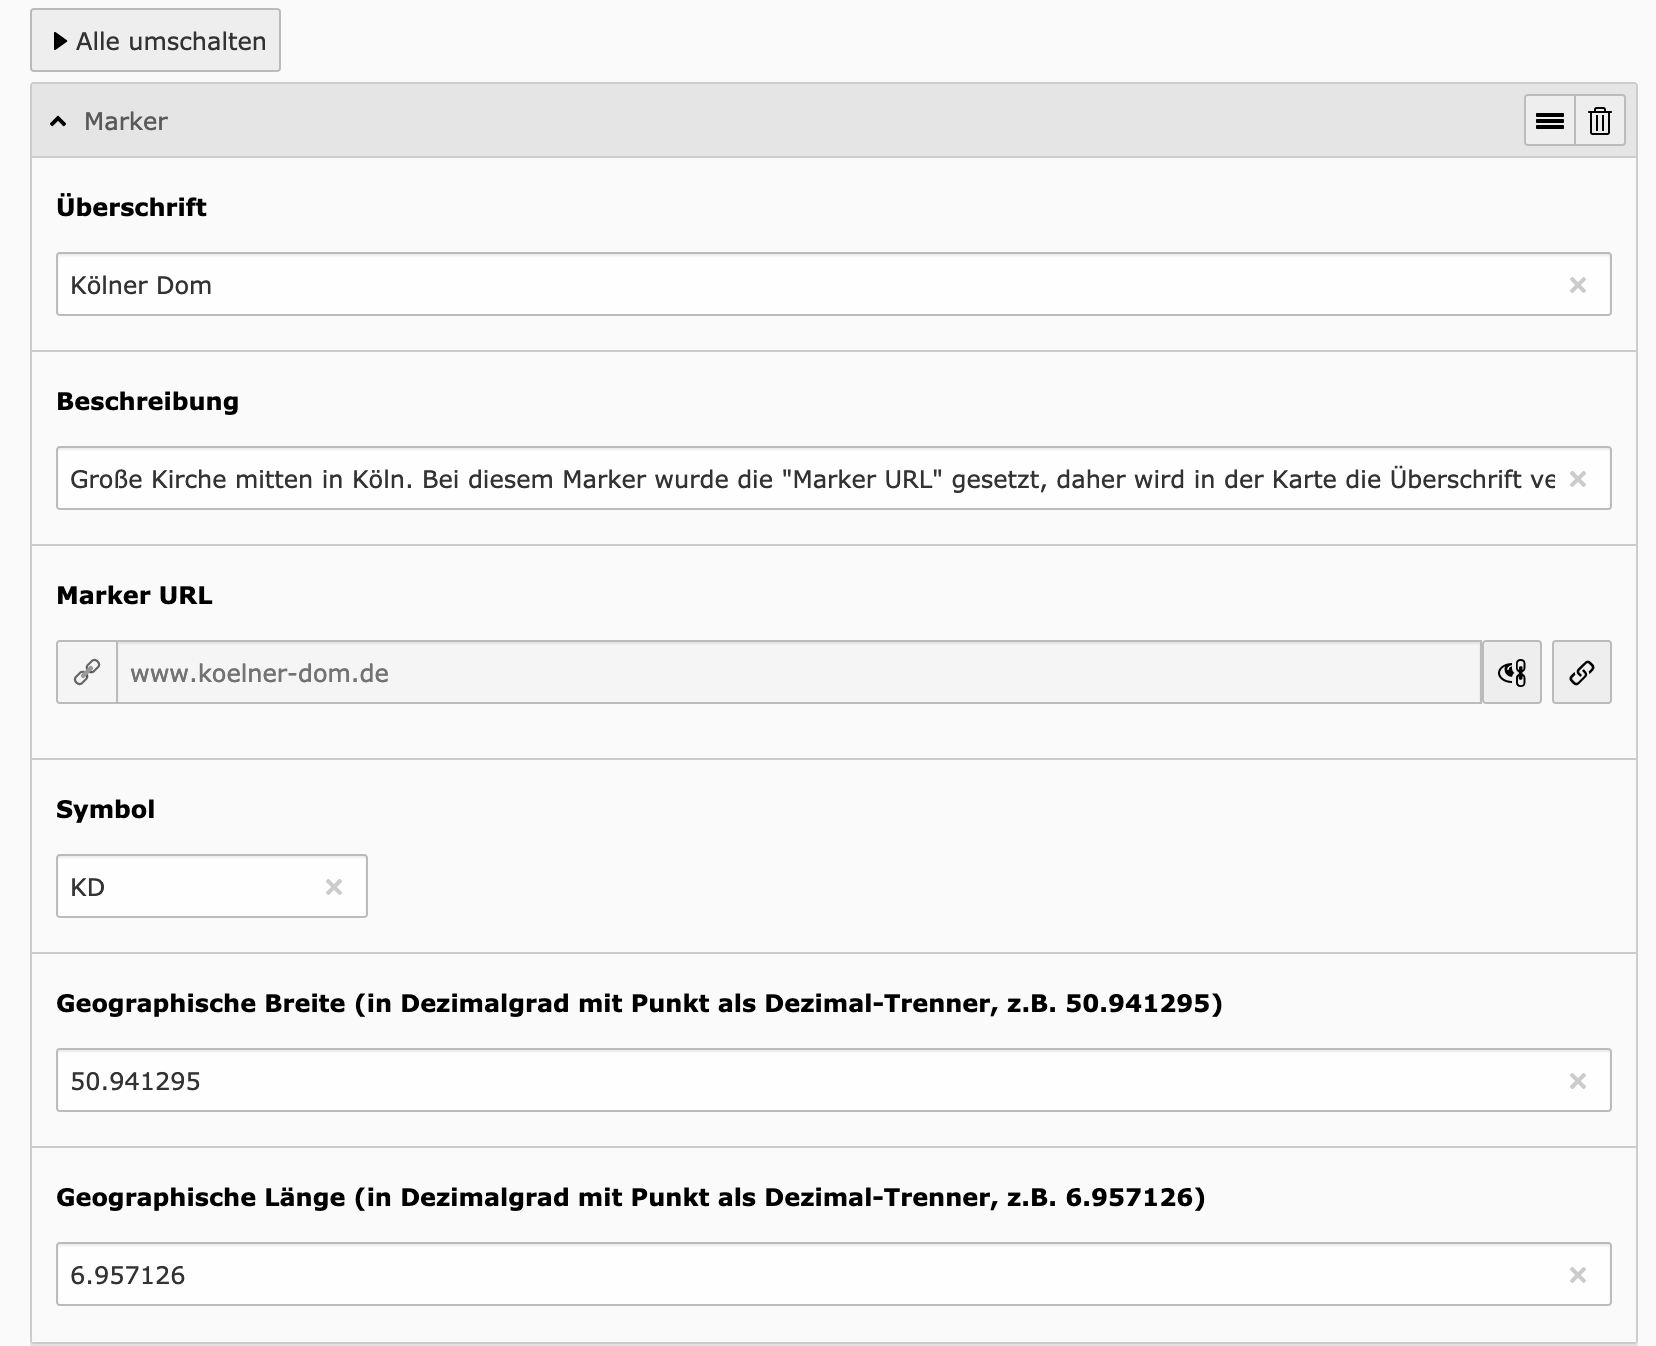
Task: Click the Marker URL field www.koelner-dom.de
Action: (x=798, y=672)
